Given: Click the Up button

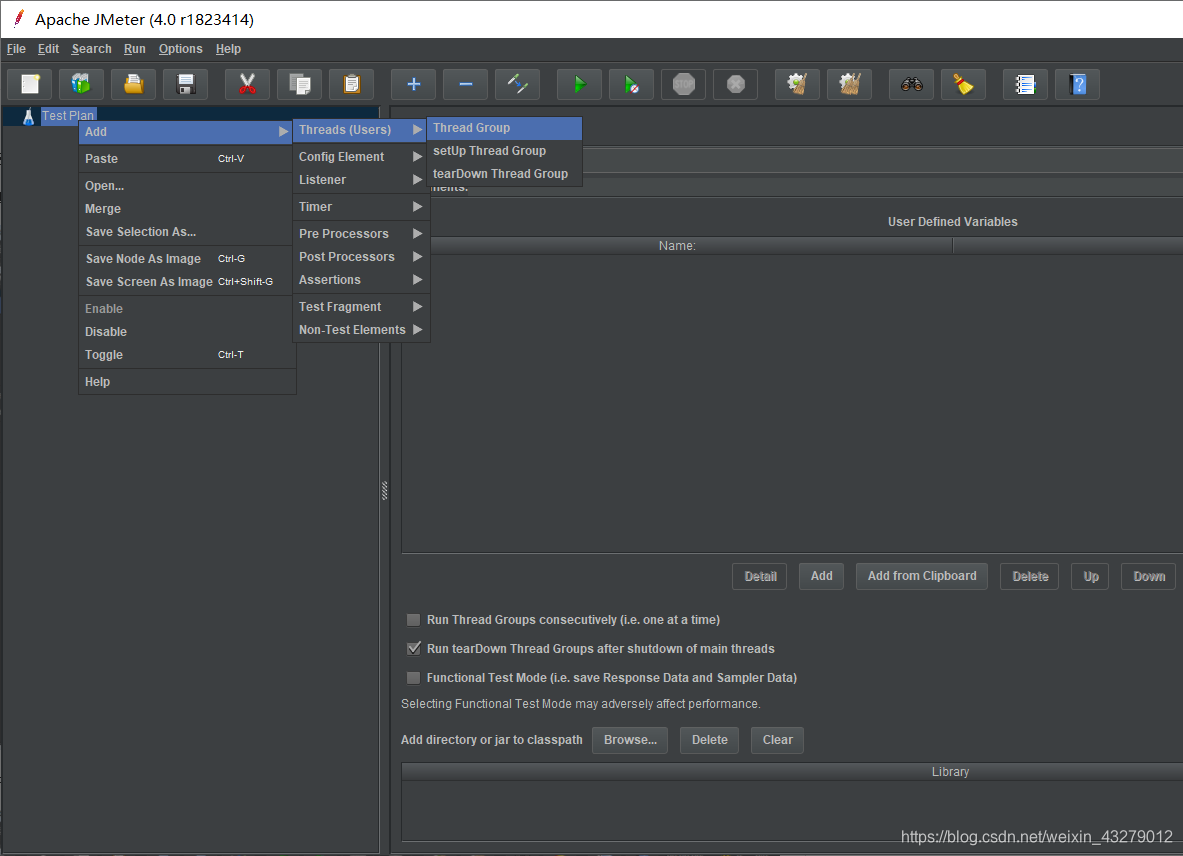Looking at the screenshot, I should [x=1090, y=576].
